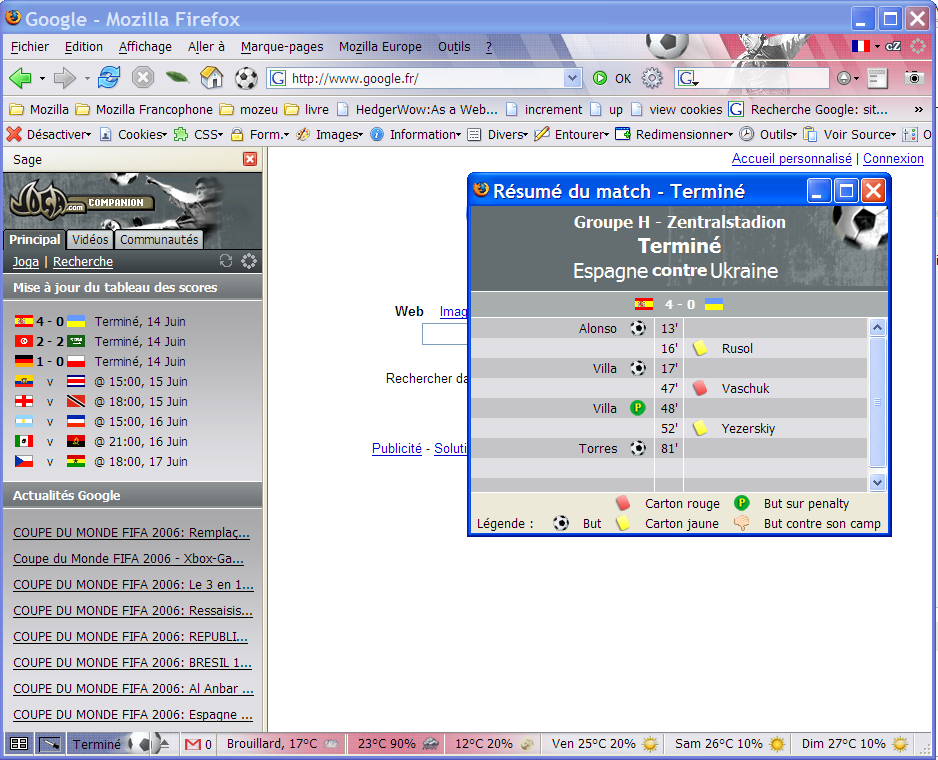Click the soccer ball toolbar icon
Viewport: 938px width, 760px height.
pos(246,78)
